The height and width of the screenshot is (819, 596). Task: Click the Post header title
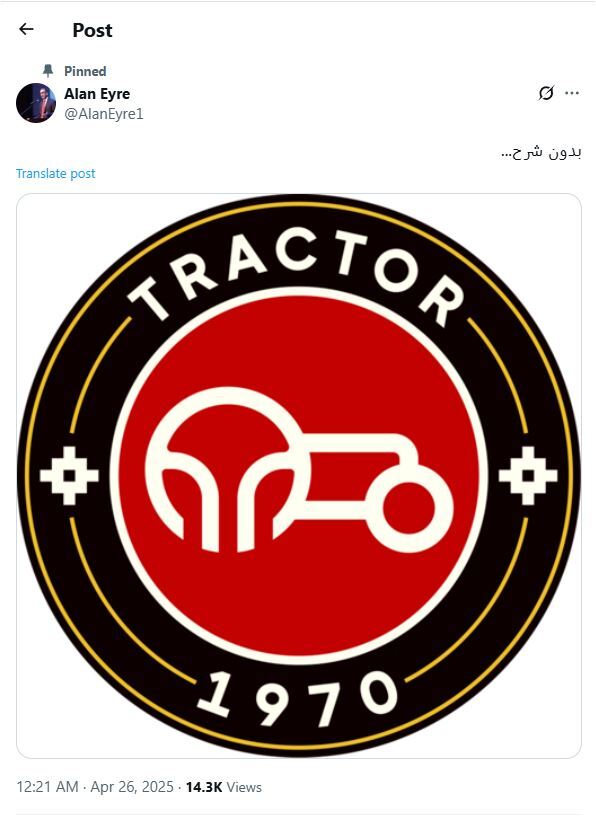tap(92, 30)
